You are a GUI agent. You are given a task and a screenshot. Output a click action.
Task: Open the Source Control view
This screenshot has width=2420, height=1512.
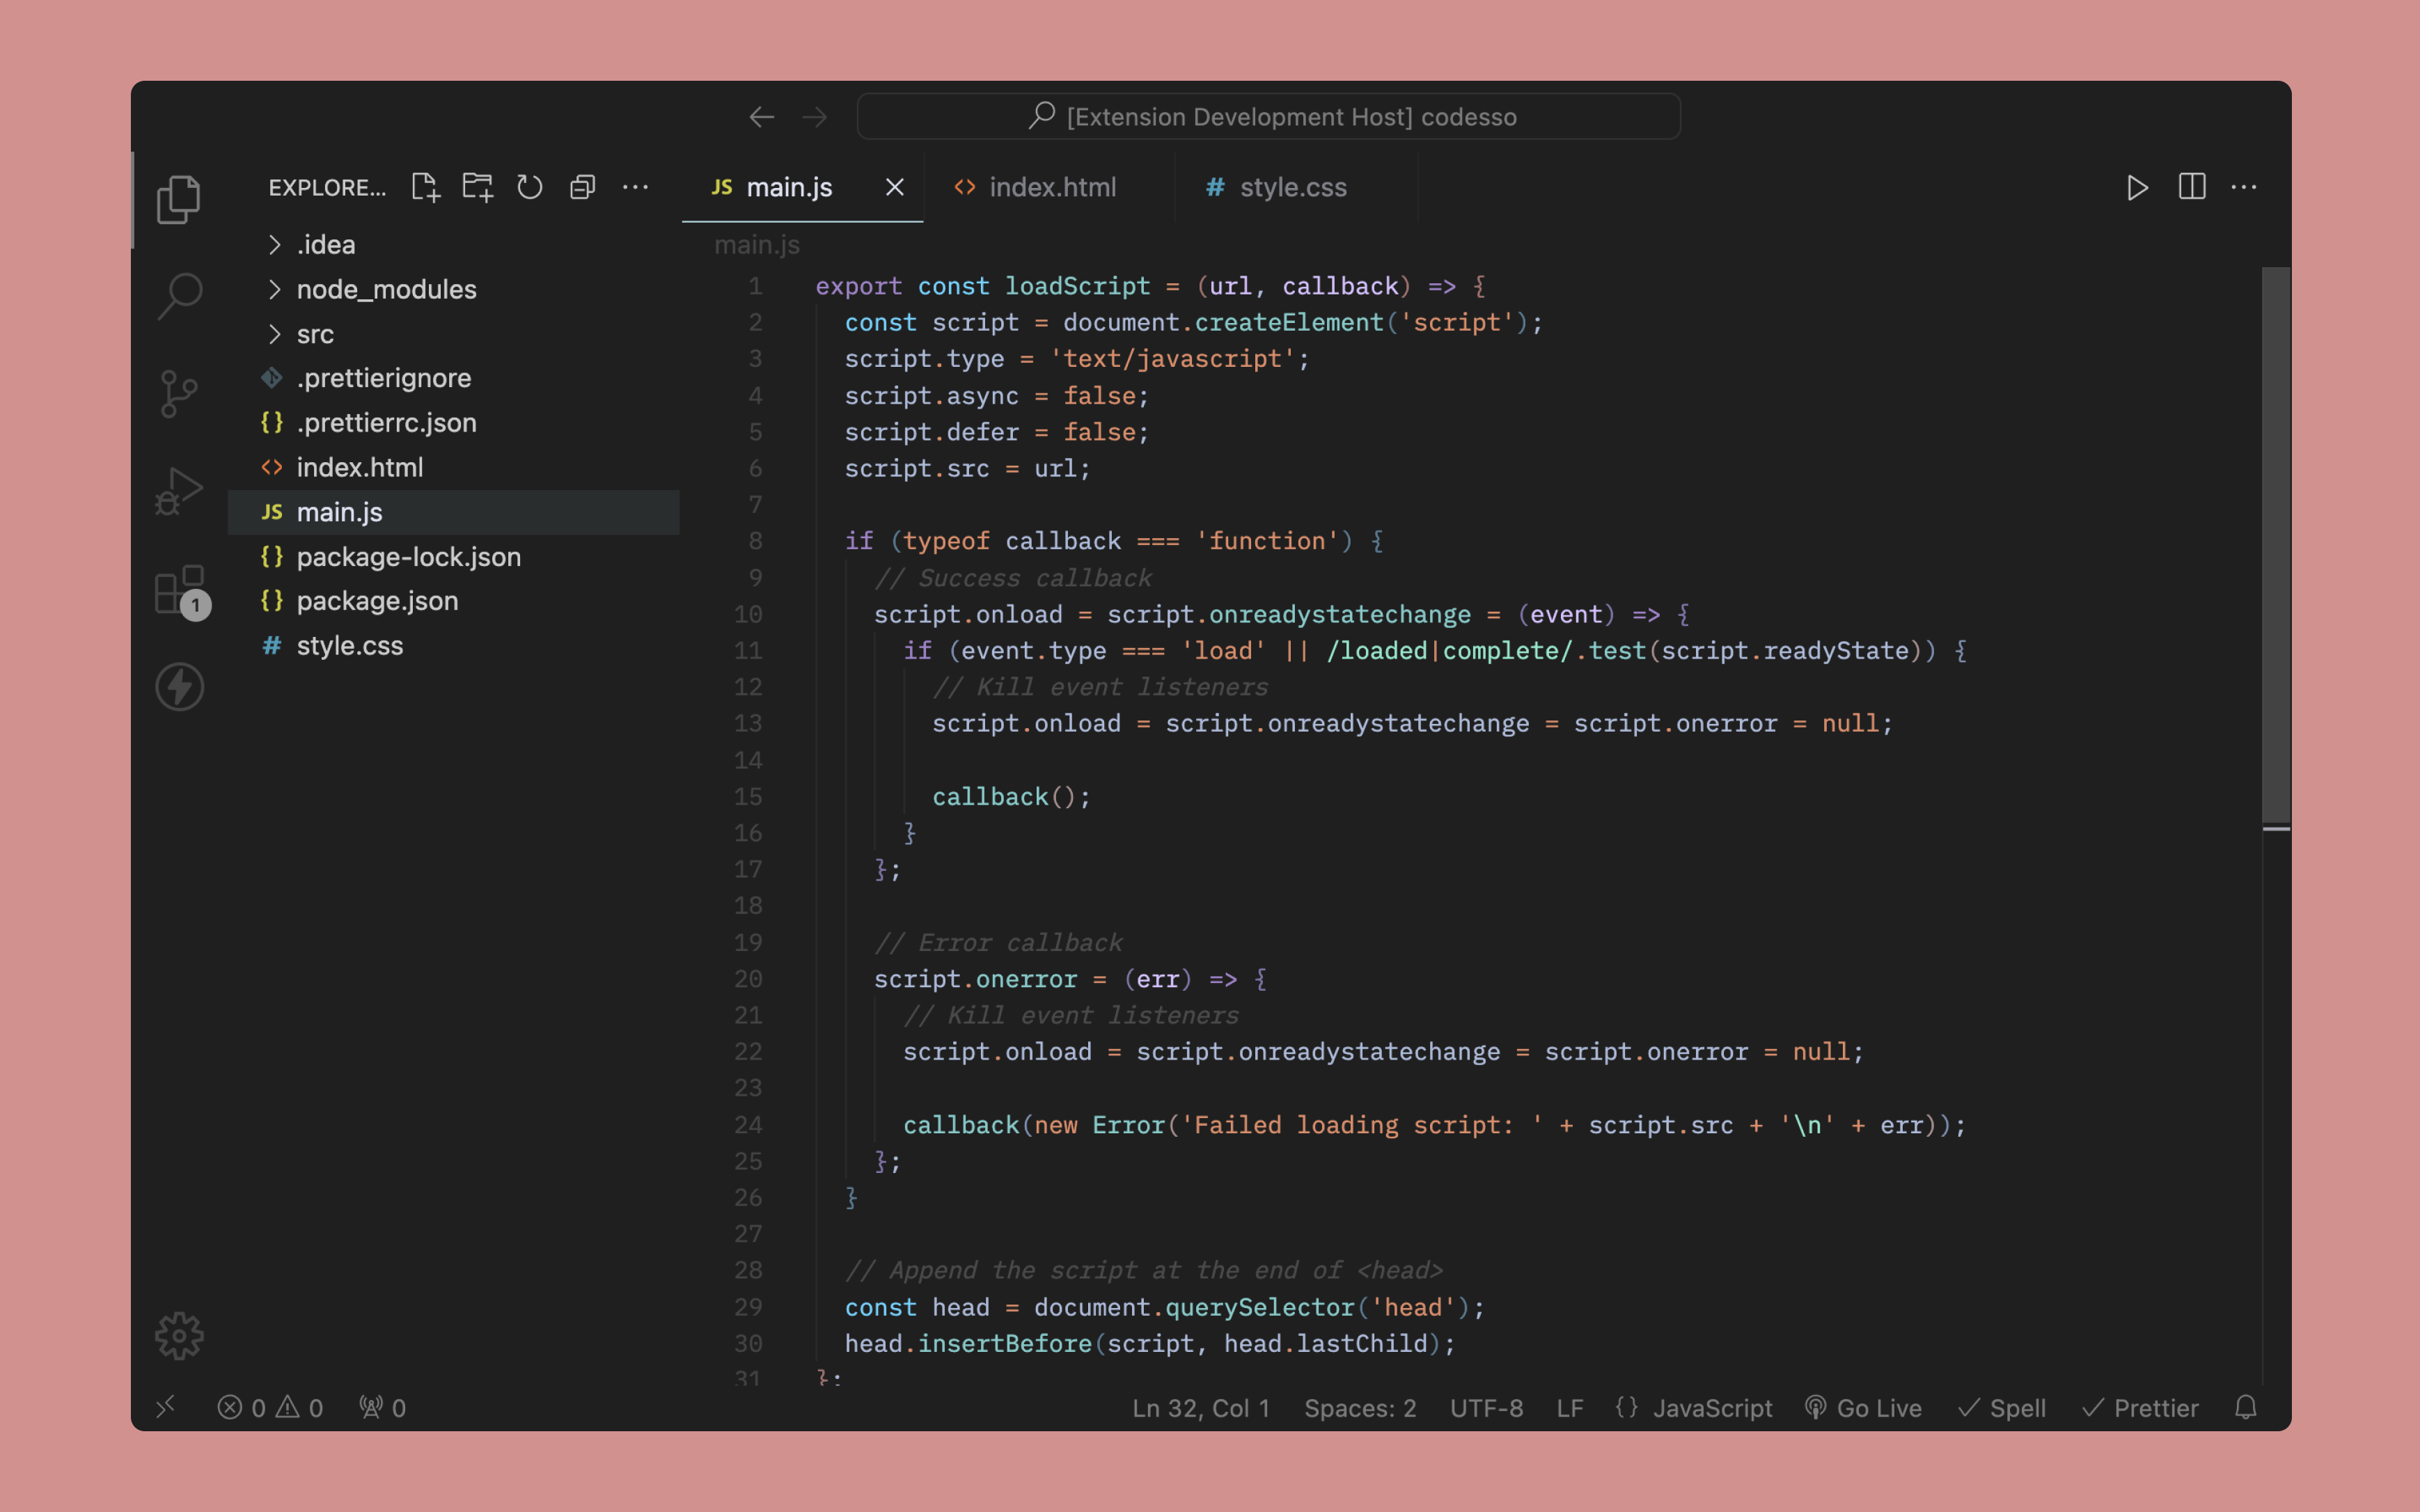click(180, 393)
